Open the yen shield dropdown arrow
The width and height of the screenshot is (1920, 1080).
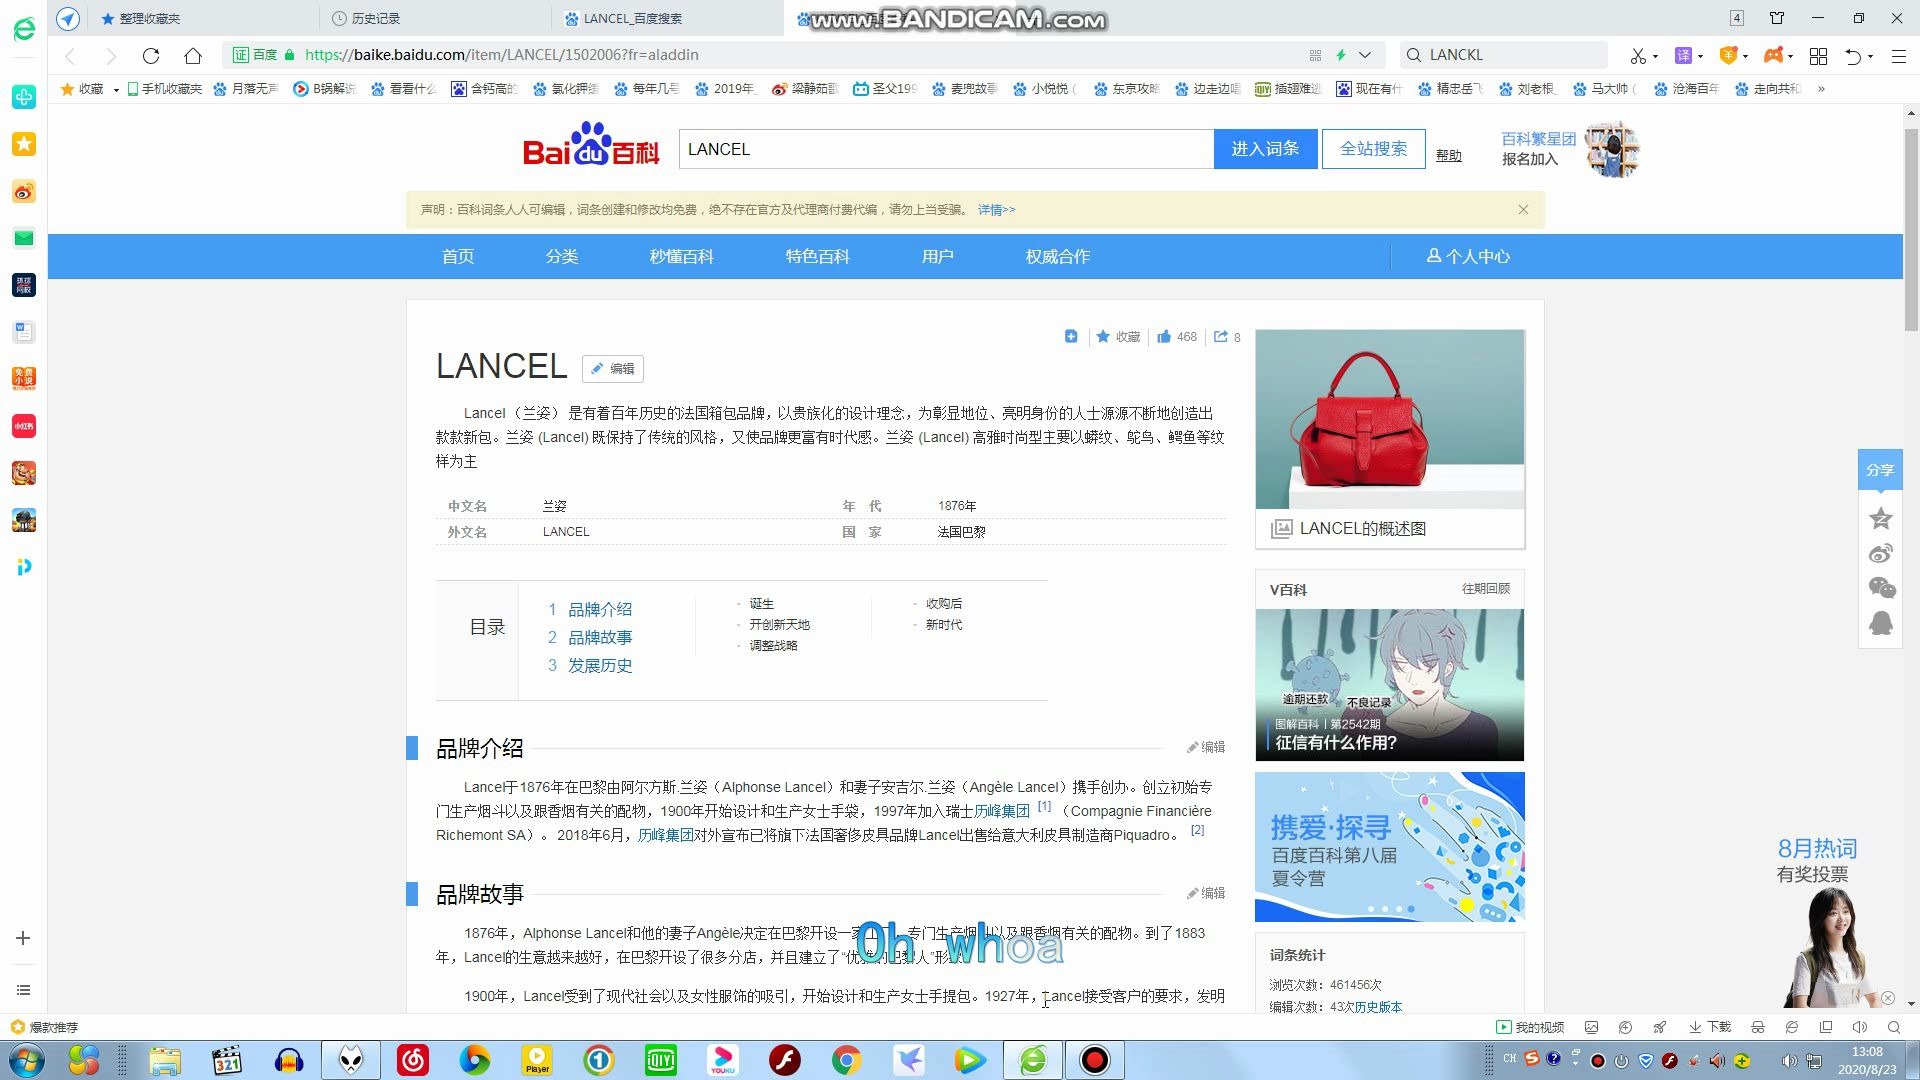[x=1745, y=56]
